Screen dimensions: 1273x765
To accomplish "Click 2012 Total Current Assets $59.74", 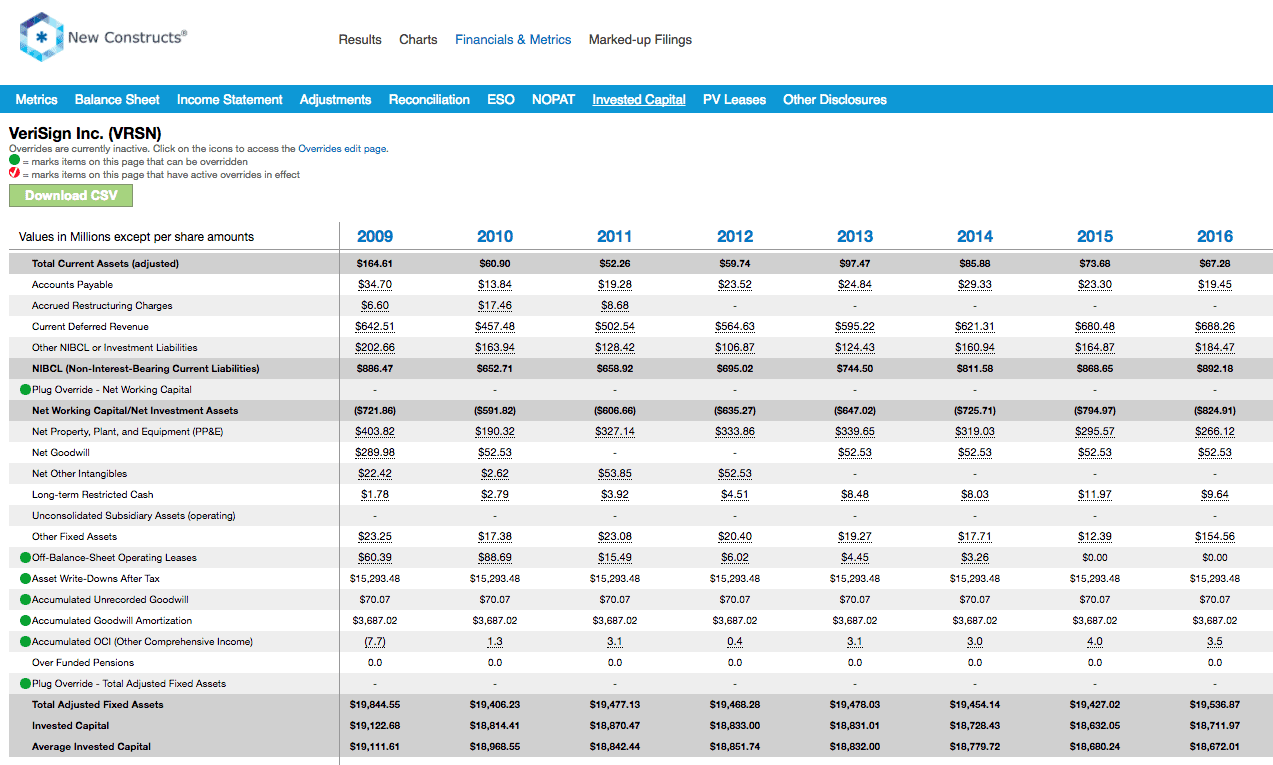I will (x=735, y=264).
